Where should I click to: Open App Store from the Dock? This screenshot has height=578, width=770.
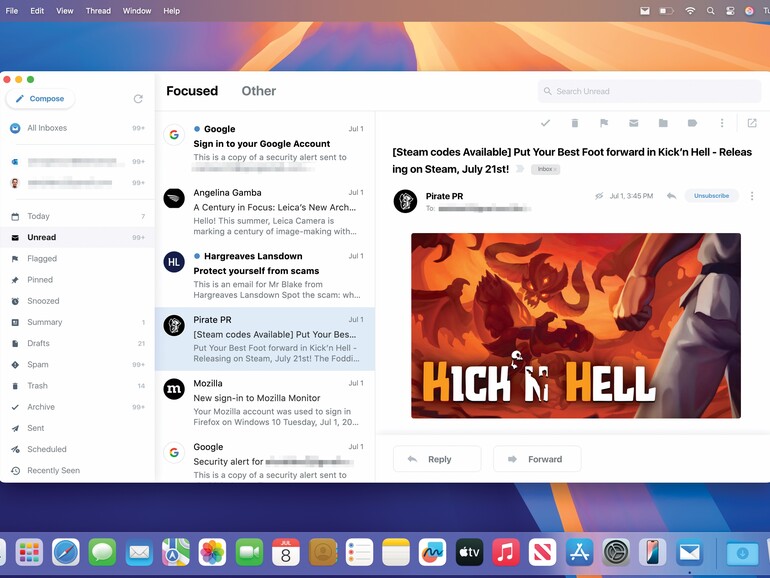click(x=579, y=552)
